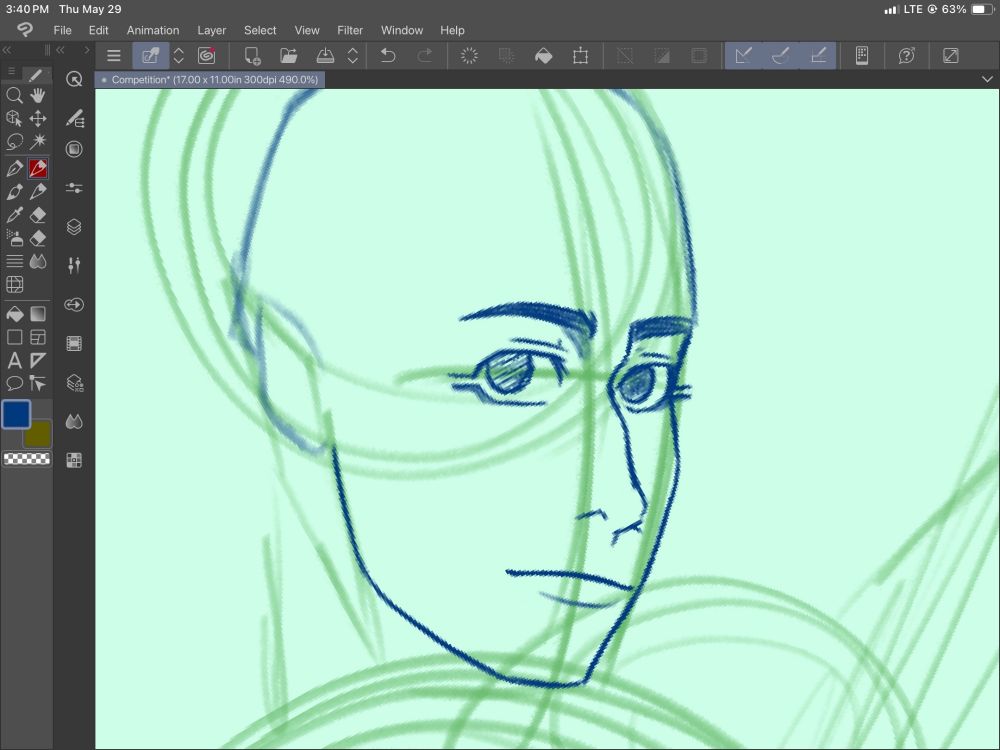This screenshot has width=1000, height=750.
Task: Select the Text tool
Action: click(14, 360)
